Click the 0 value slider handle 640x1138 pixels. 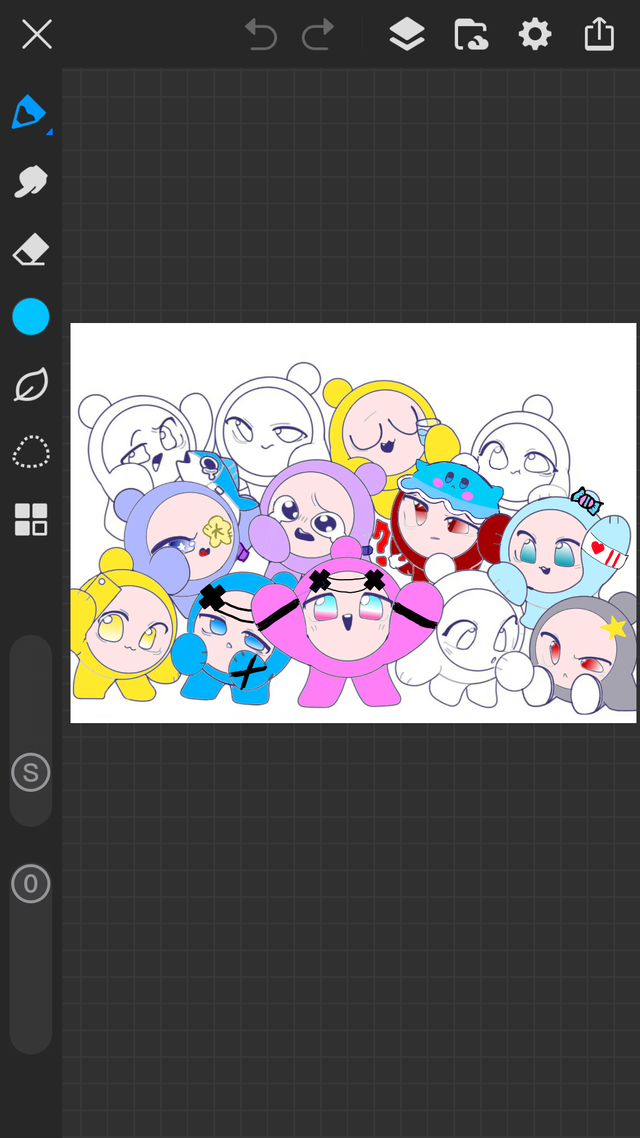(x=31, y=884)
